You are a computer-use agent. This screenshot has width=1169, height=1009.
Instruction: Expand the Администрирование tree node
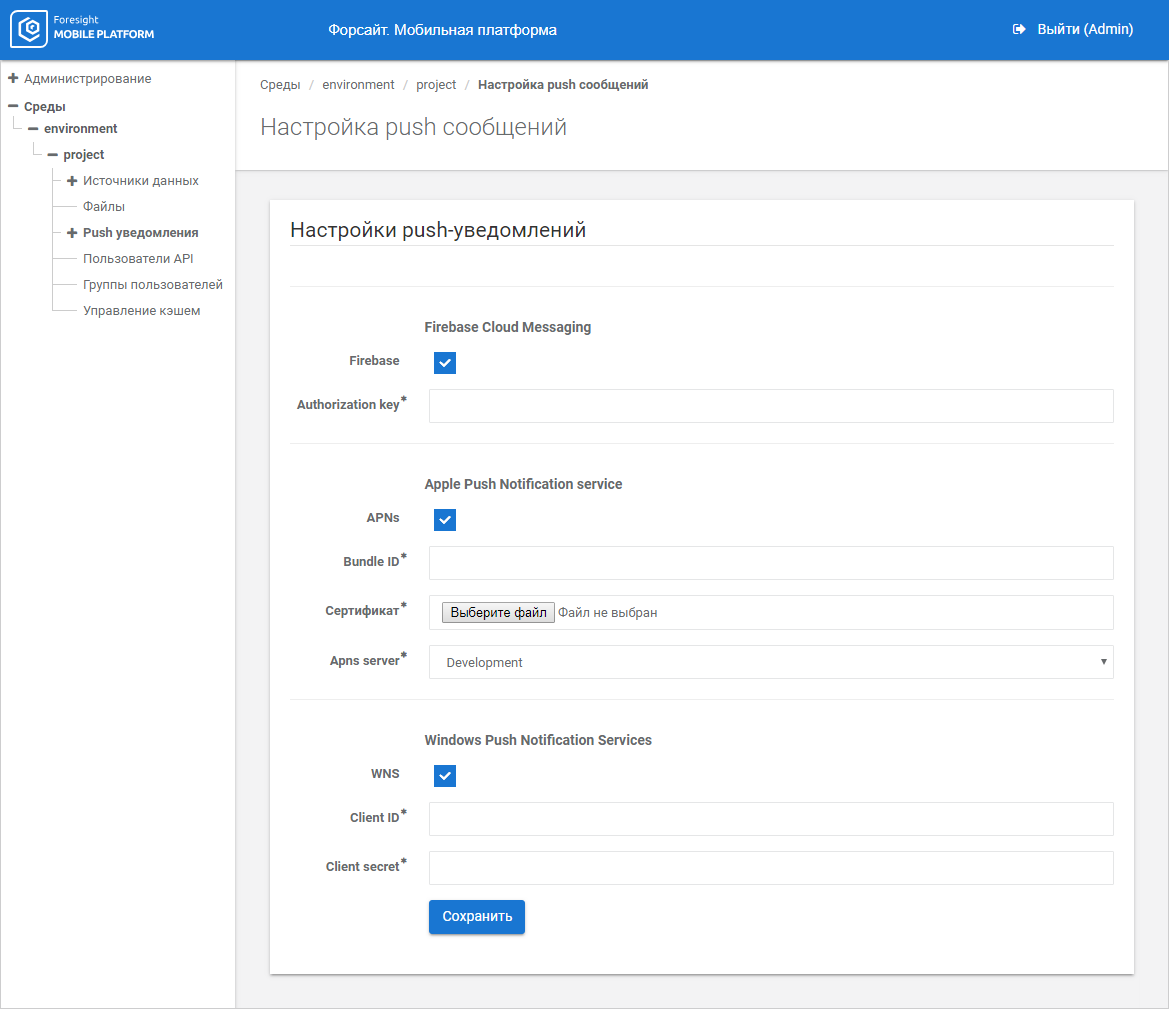pyautogui.click(x=13, y=78)
